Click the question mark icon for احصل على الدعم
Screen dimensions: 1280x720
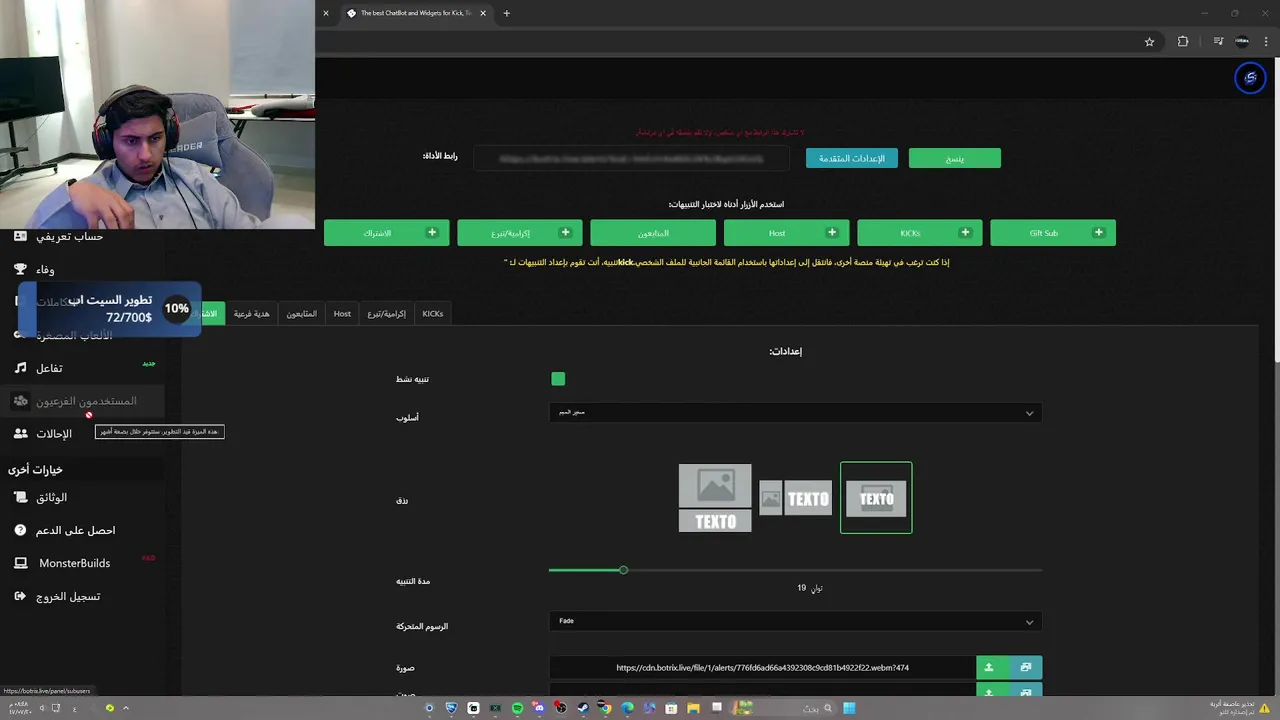(20, 530)
